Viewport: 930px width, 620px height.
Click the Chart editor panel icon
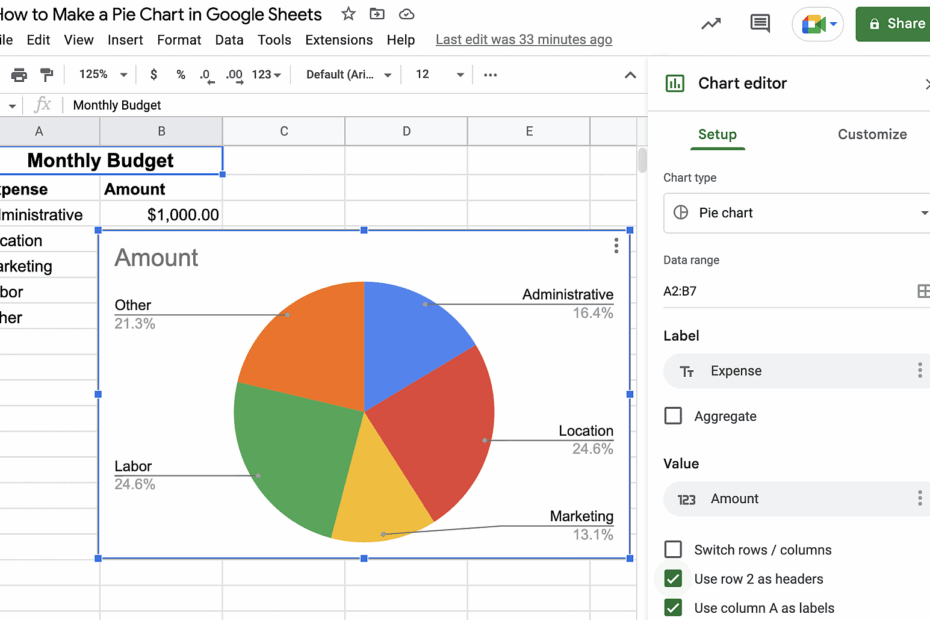(675, 83)
